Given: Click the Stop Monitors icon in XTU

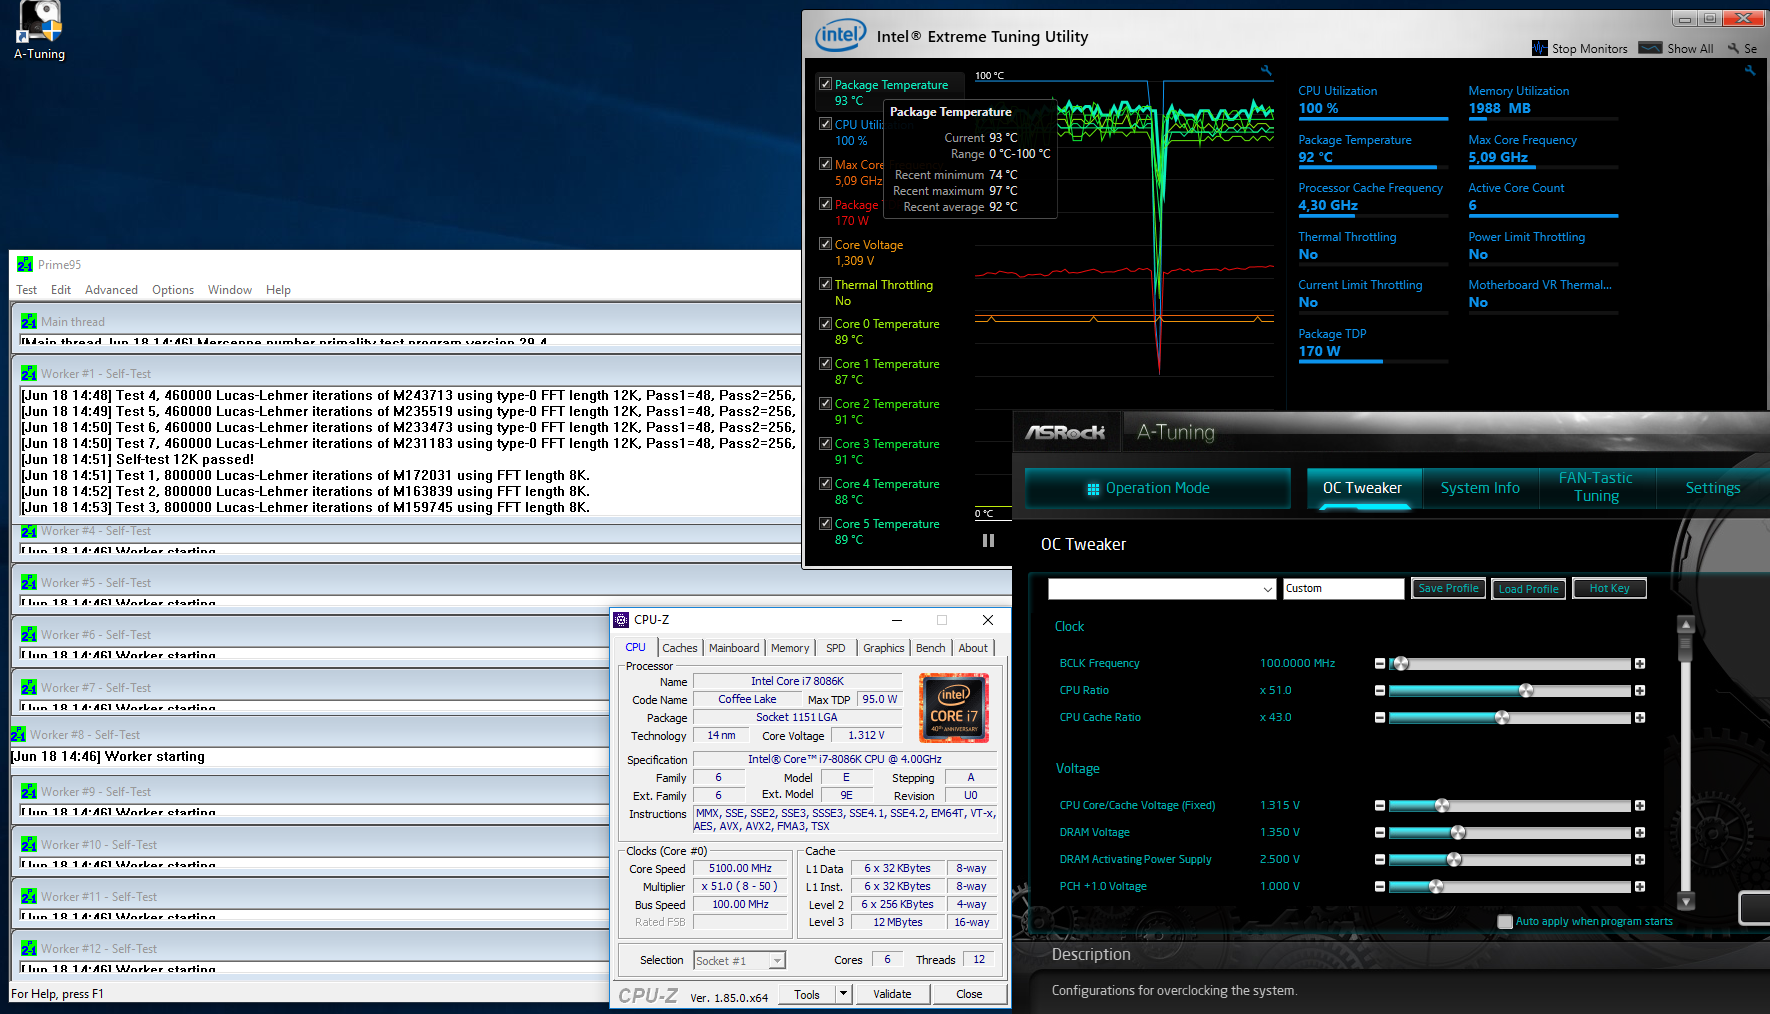Looking at the screenshot, I should pyautogui.click(x=1540, y=48).
